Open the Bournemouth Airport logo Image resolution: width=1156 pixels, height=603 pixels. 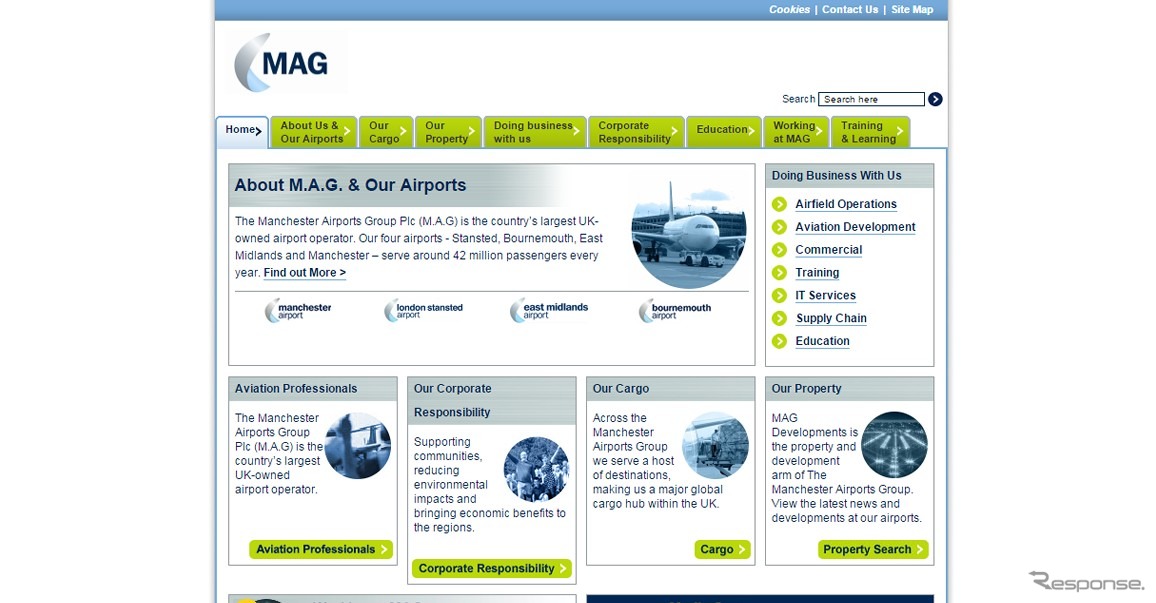(675, 310)
